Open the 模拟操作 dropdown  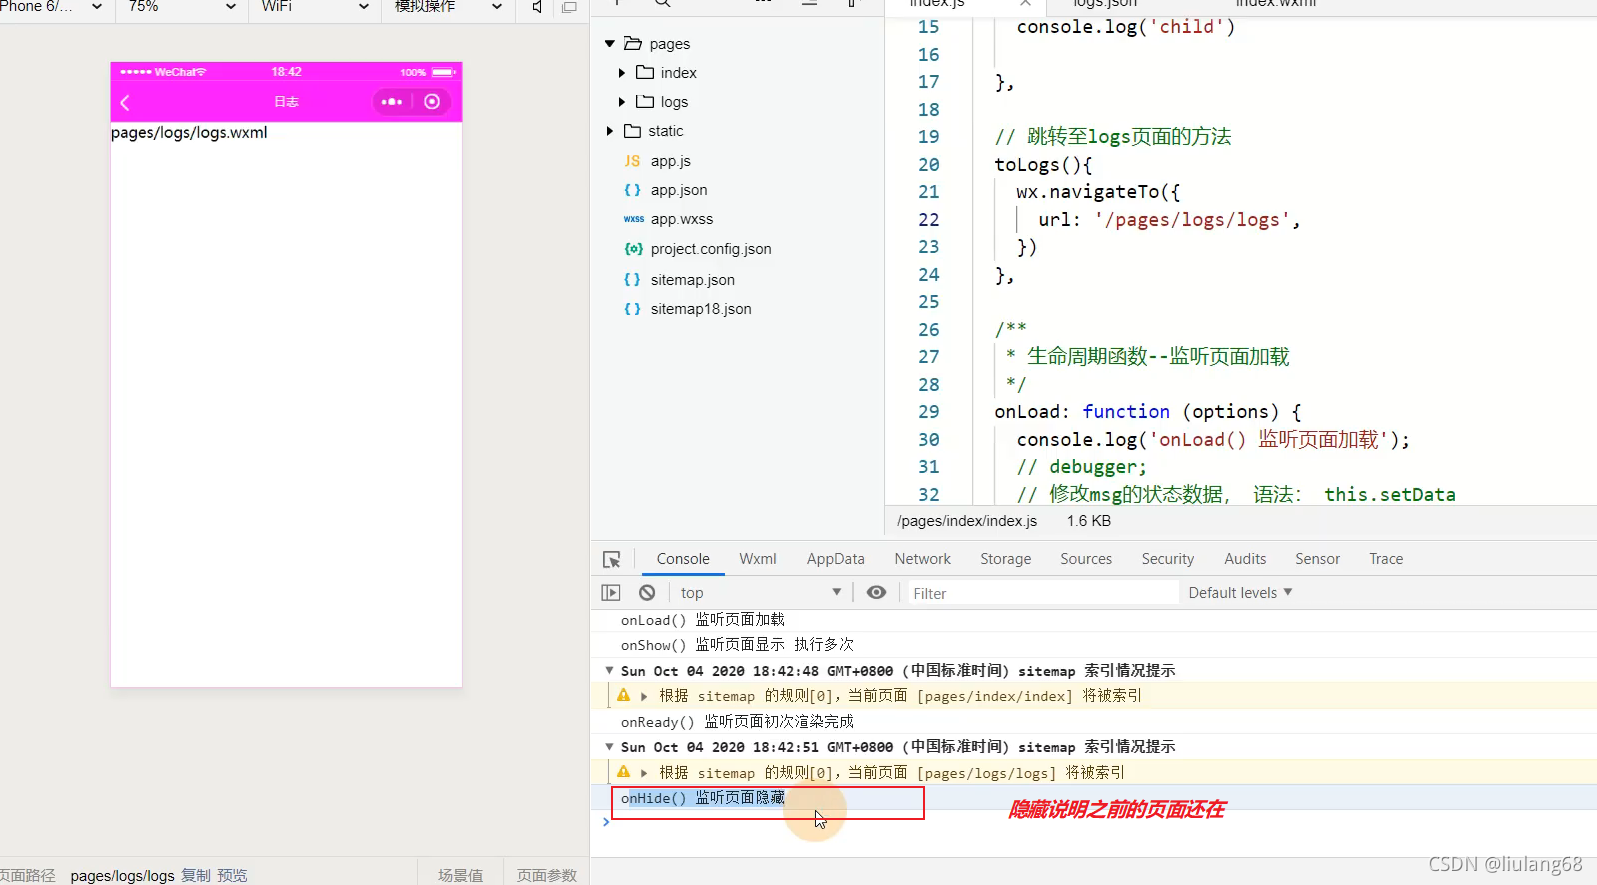pyautogui.click(x=448, y=7)
